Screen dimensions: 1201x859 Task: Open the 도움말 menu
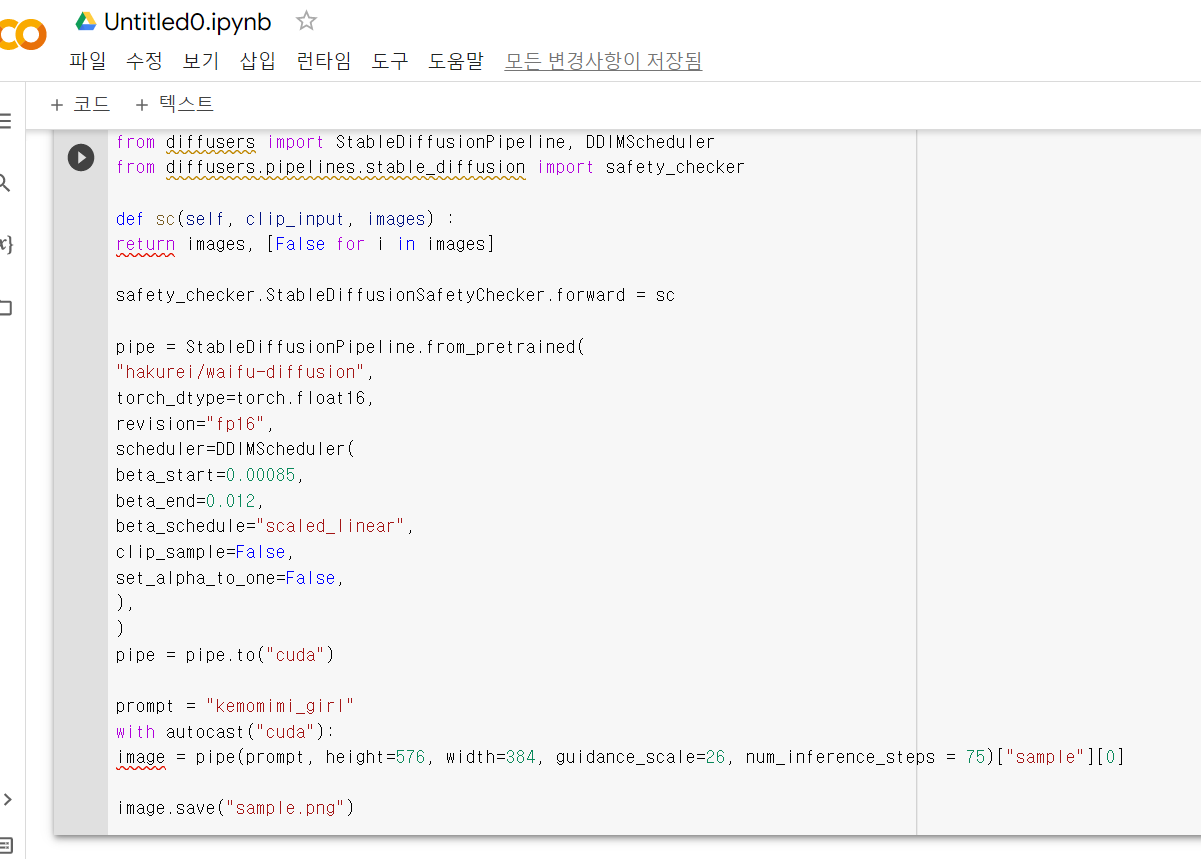[455, 61]
